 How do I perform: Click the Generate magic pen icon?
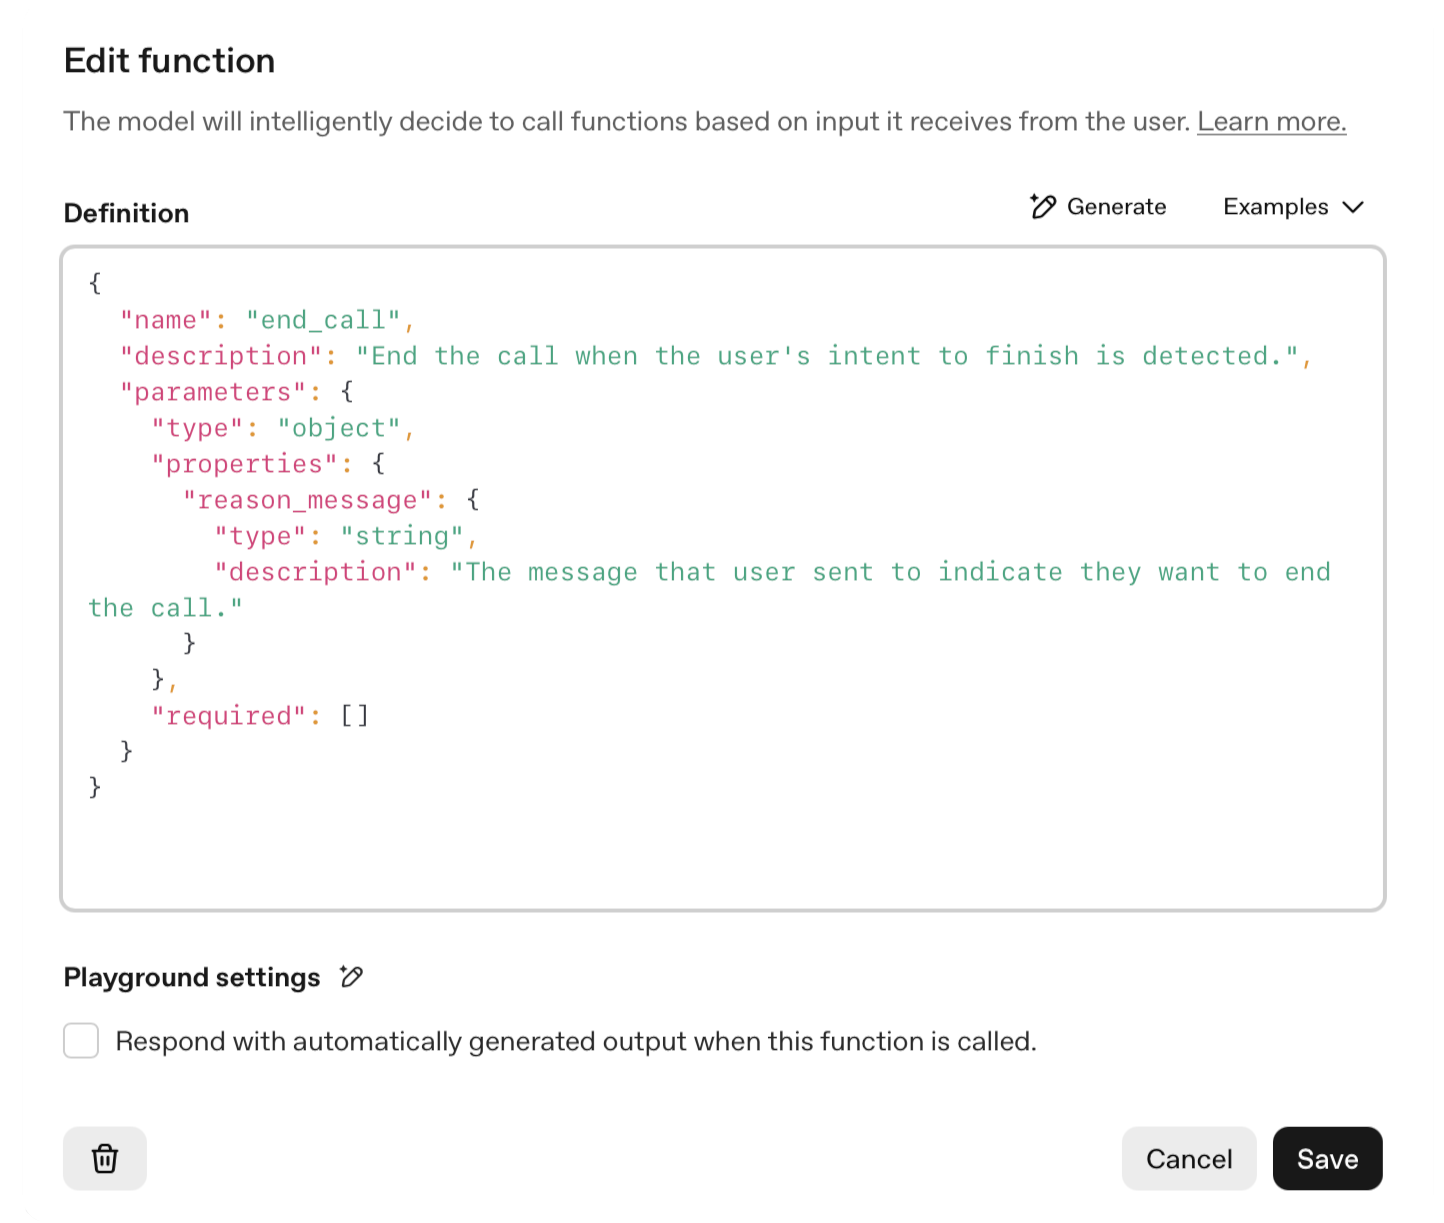click(1043, 207)
